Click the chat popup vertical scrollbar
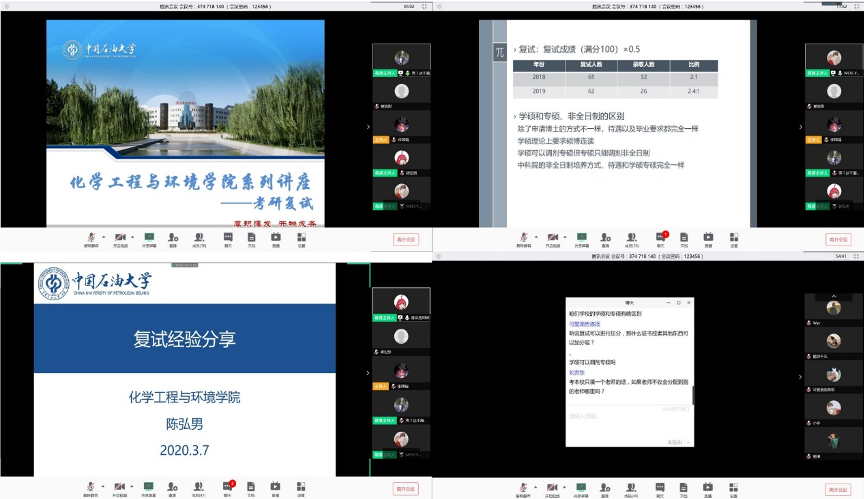Viewport: 864px width, 499px height. [x=693, y=395]
